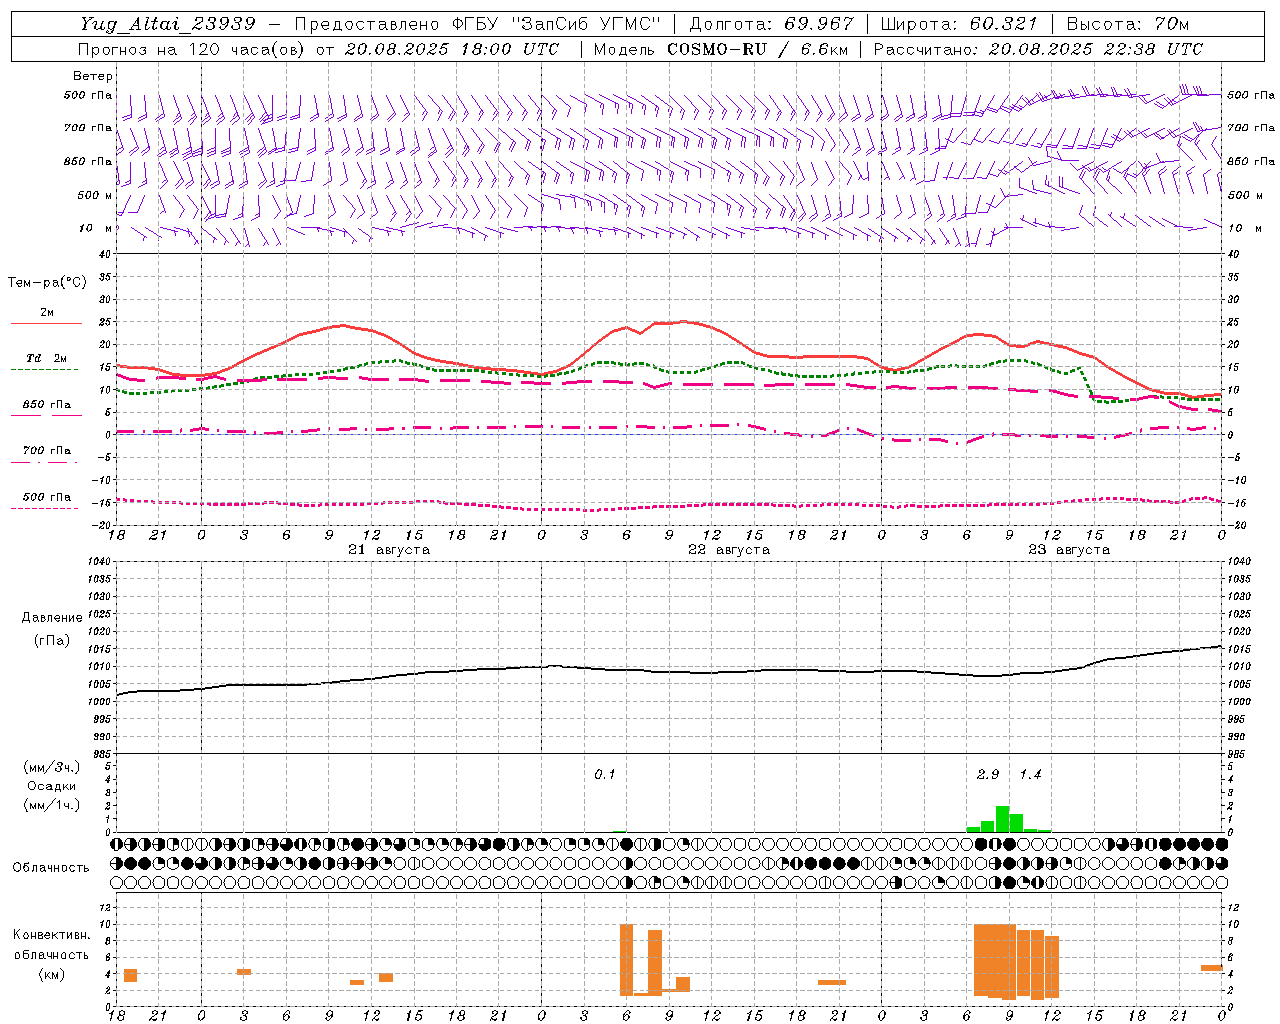This screenshot has width=1280, height=1024.
Task: Click the 21 августа date label
Action: pos(389,550)
